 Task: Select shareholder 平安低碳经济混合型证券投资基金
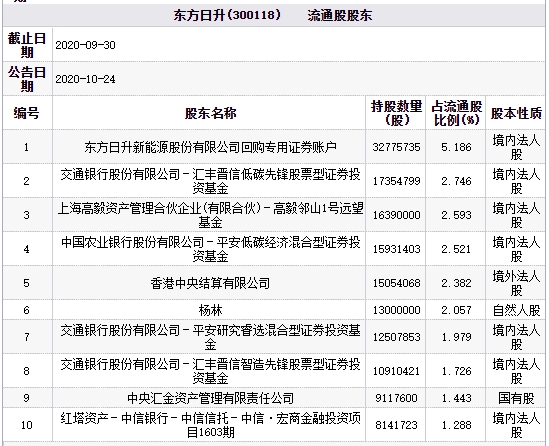(x=210, y=249)
